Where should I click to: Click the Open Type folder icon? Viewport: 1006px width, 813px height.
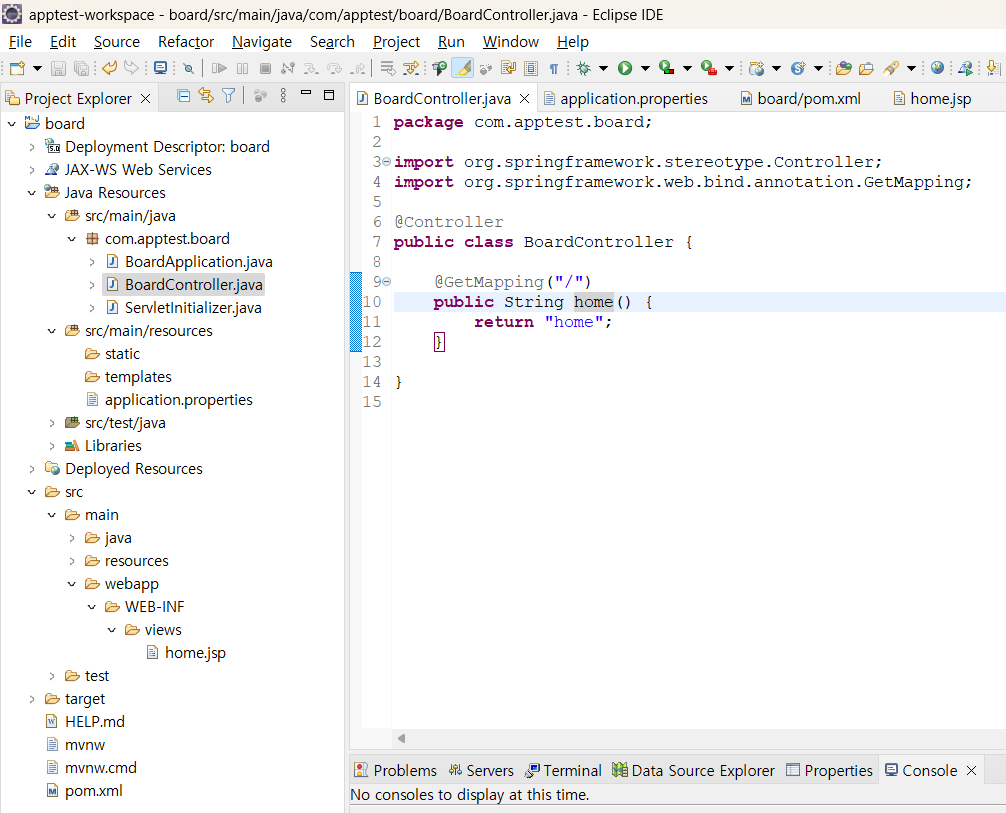point(844,68)
